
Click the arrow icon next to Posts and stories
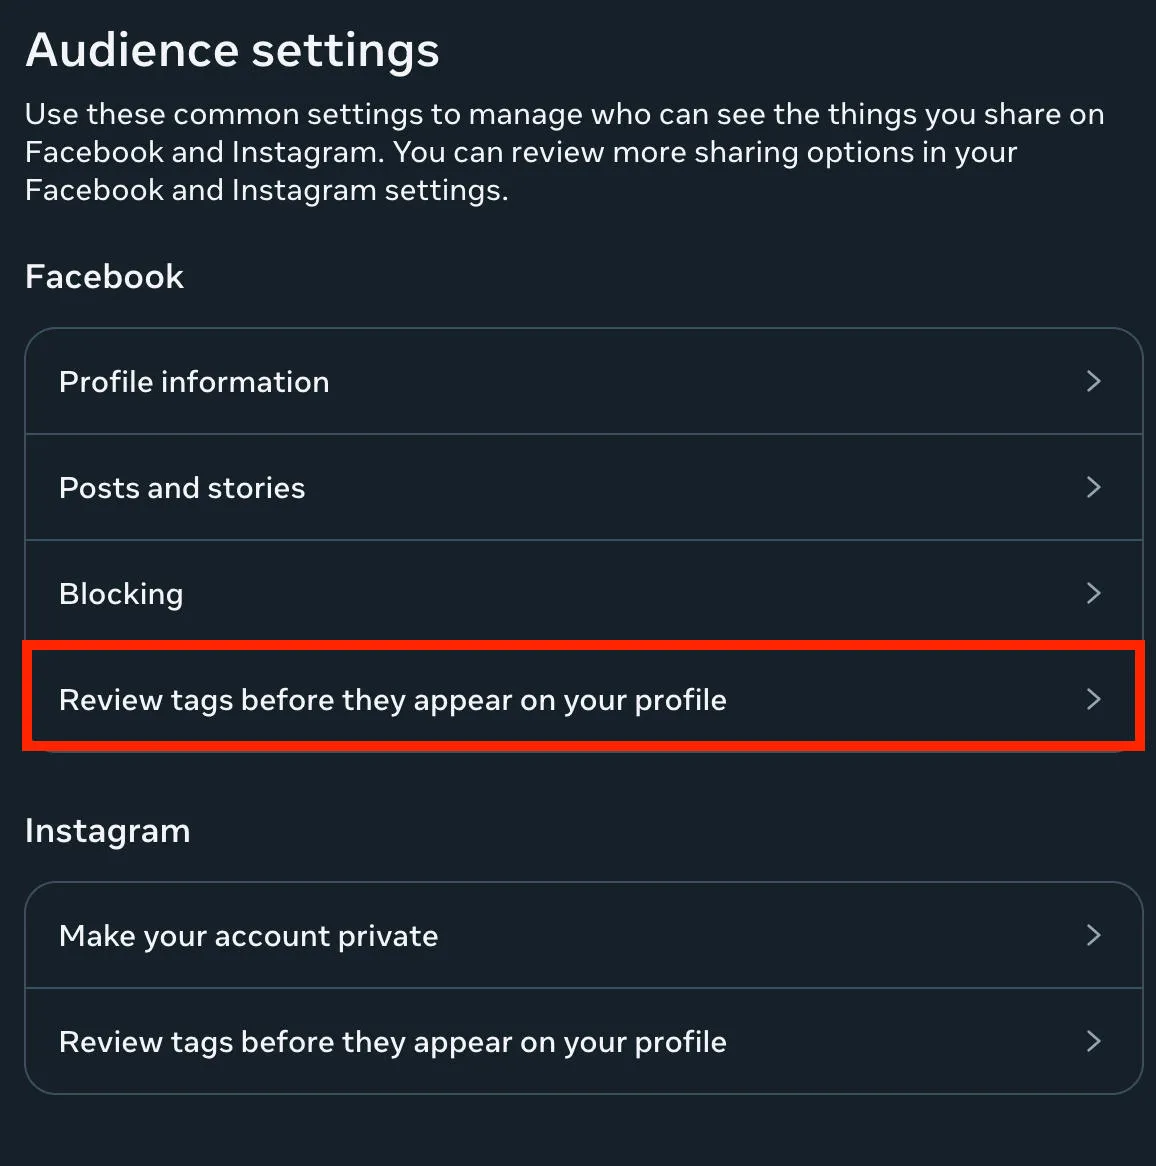[1093, 488]
